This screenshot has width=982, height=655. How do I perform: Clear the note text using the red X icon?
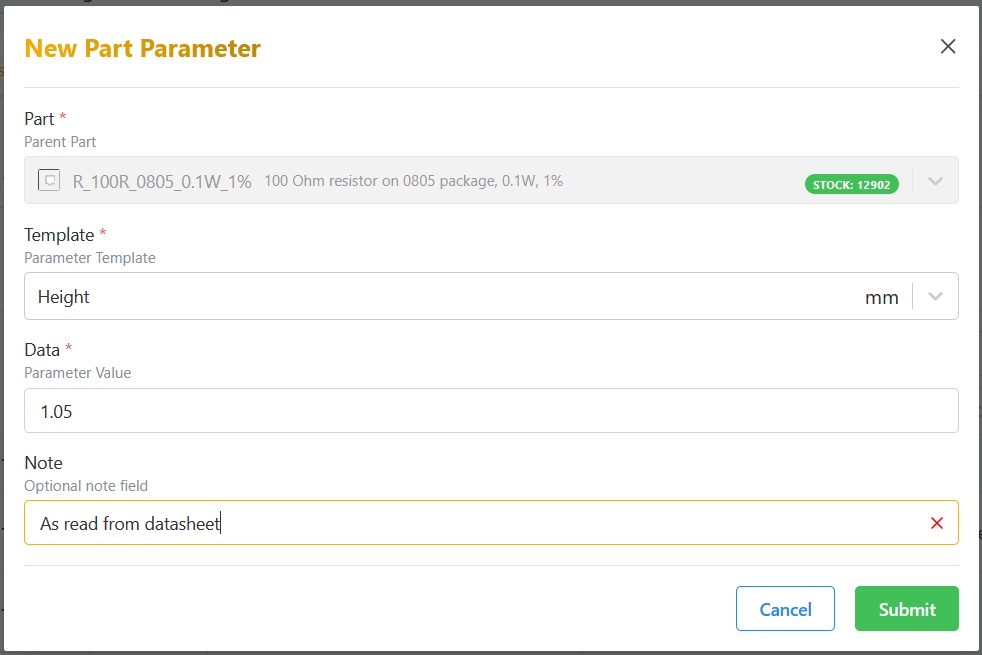pyautogui.click(x=937, y=522)
